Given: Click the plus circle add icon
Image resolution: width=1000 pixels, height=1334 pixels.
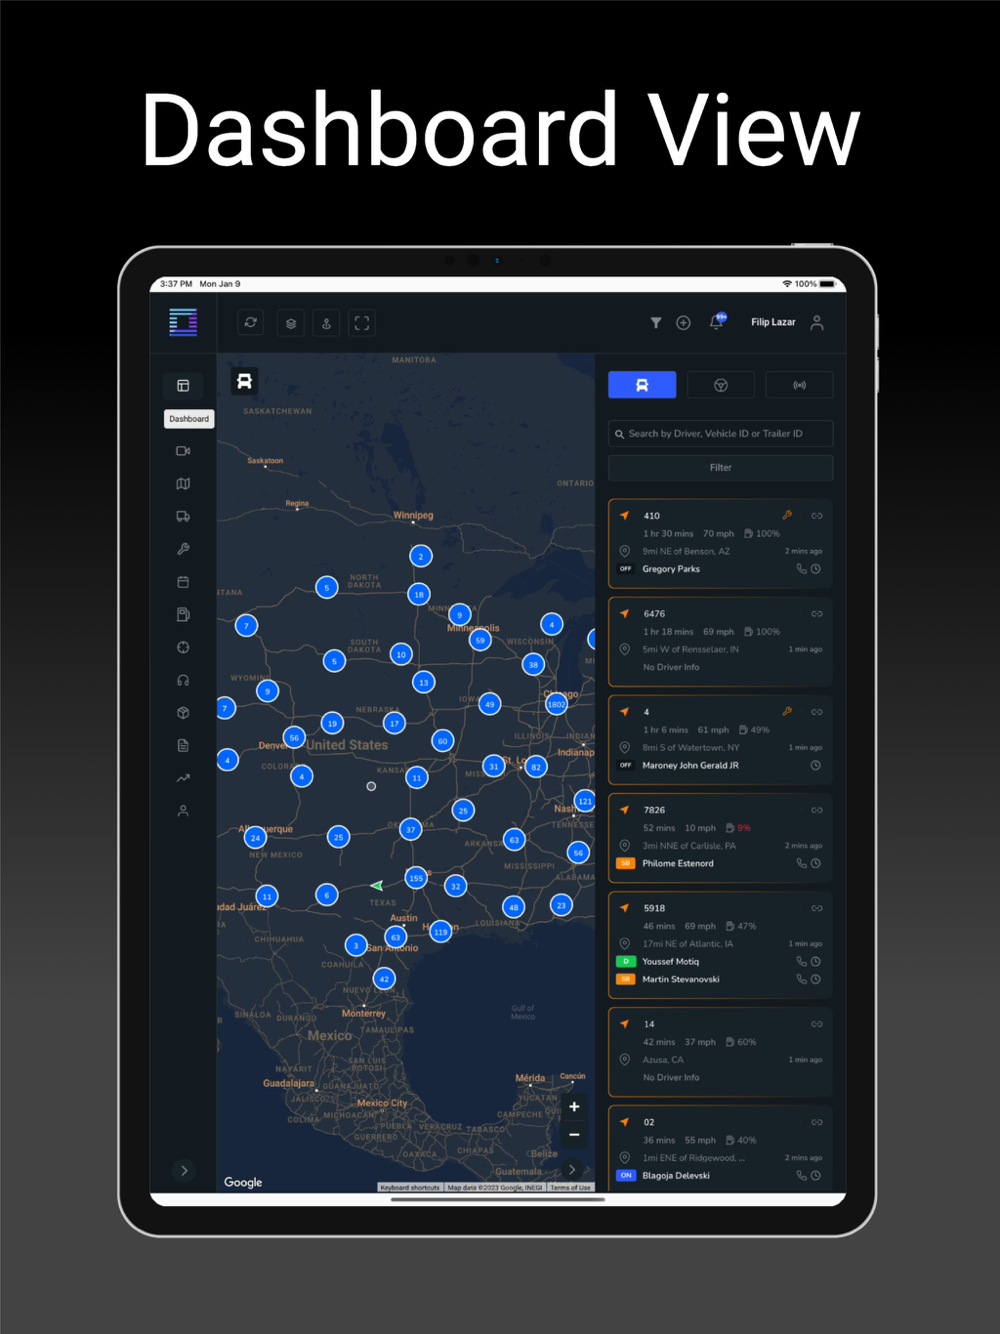Looking at the screenshot, I should click(x=683, y=322).
